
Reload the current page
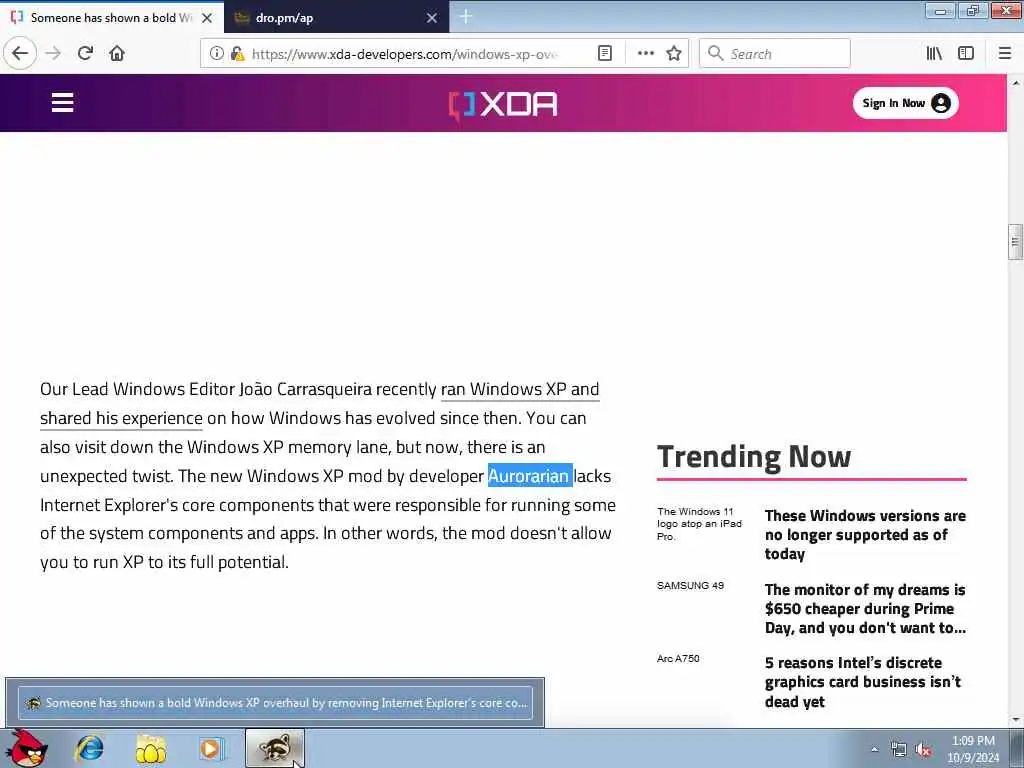tap(85, 53)
